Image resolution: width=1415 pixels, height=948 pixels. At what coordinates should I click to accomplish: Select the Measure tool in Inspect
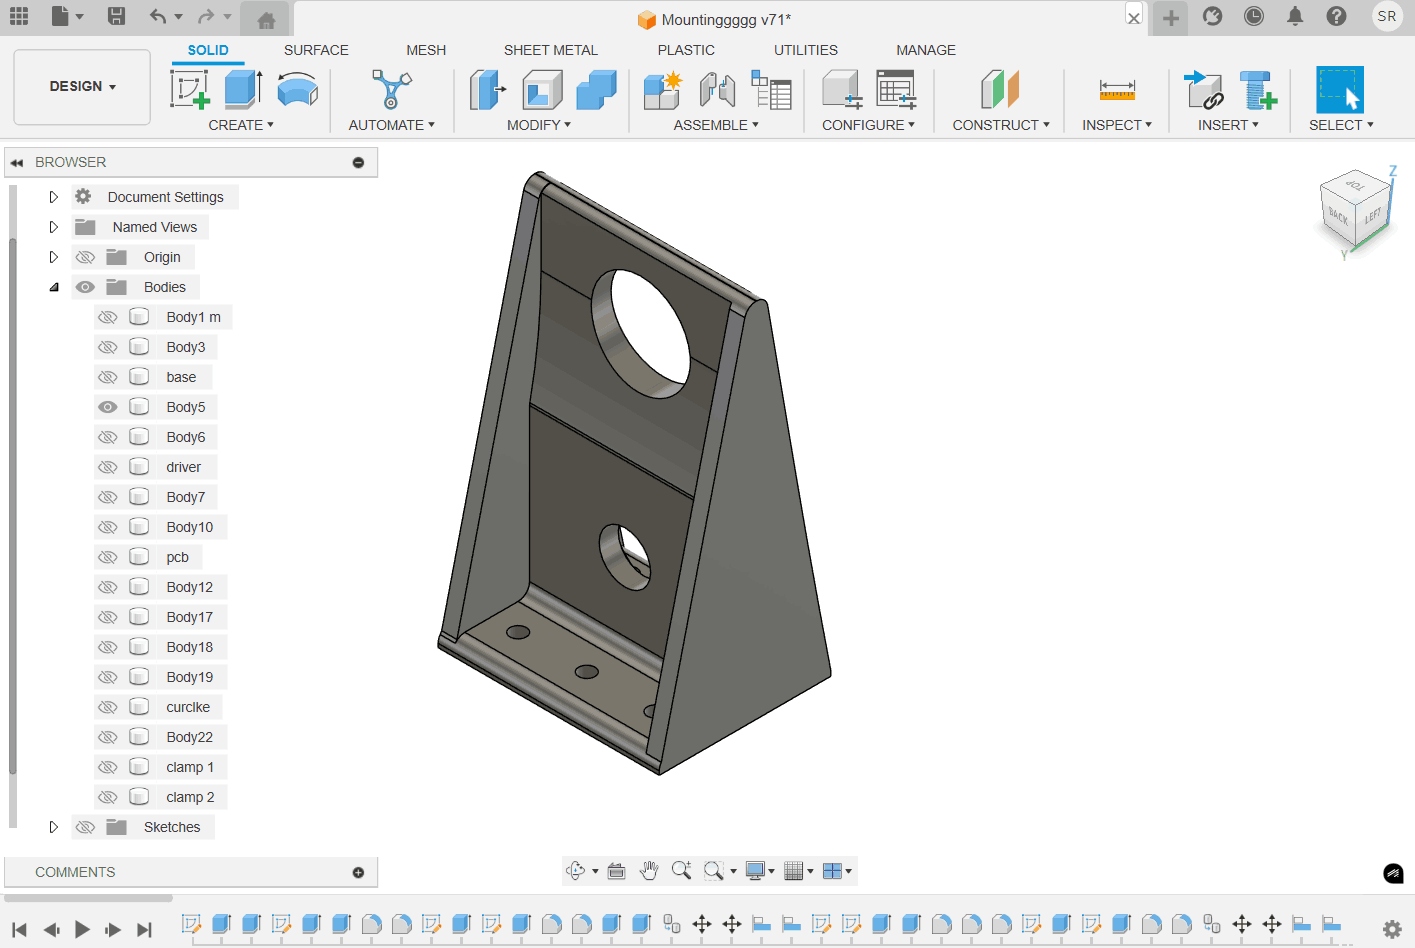(1117, 90)
